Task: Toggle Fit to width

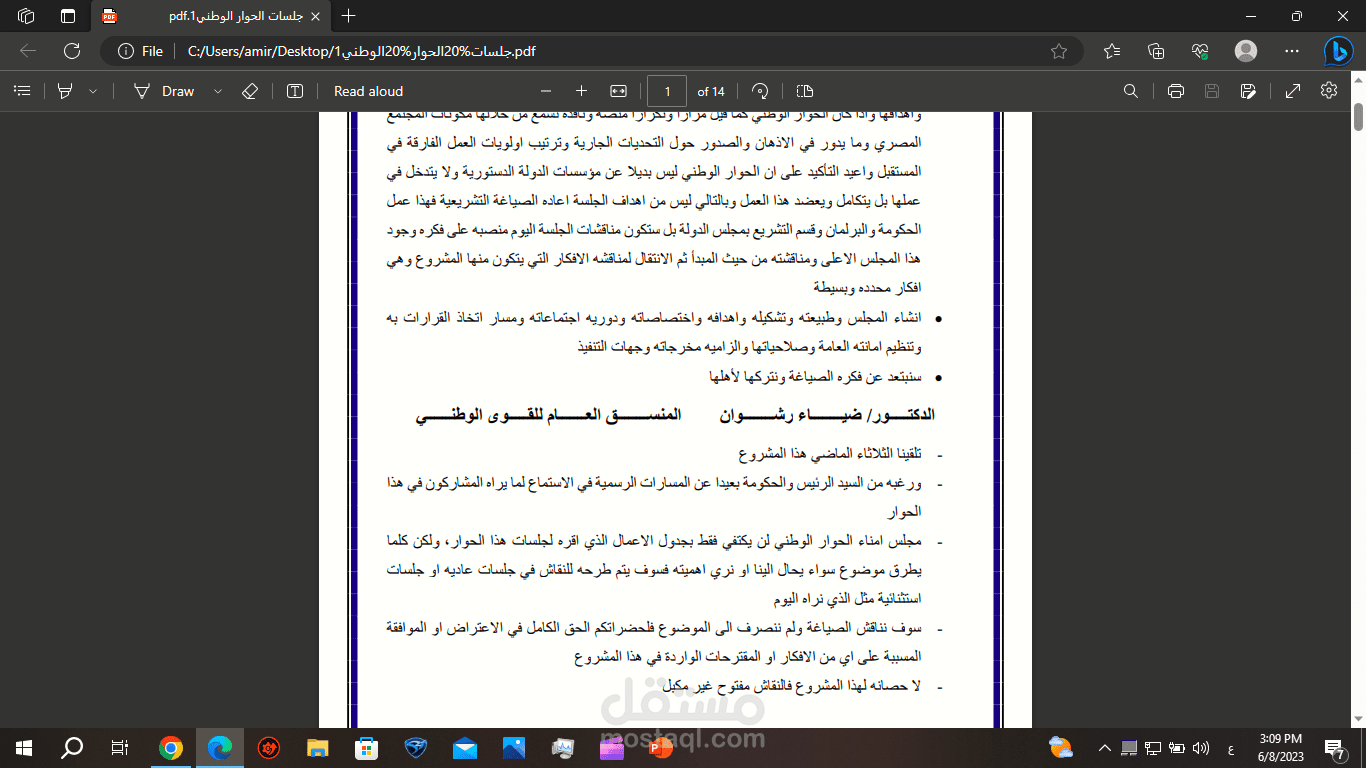Action: (618, 91)
